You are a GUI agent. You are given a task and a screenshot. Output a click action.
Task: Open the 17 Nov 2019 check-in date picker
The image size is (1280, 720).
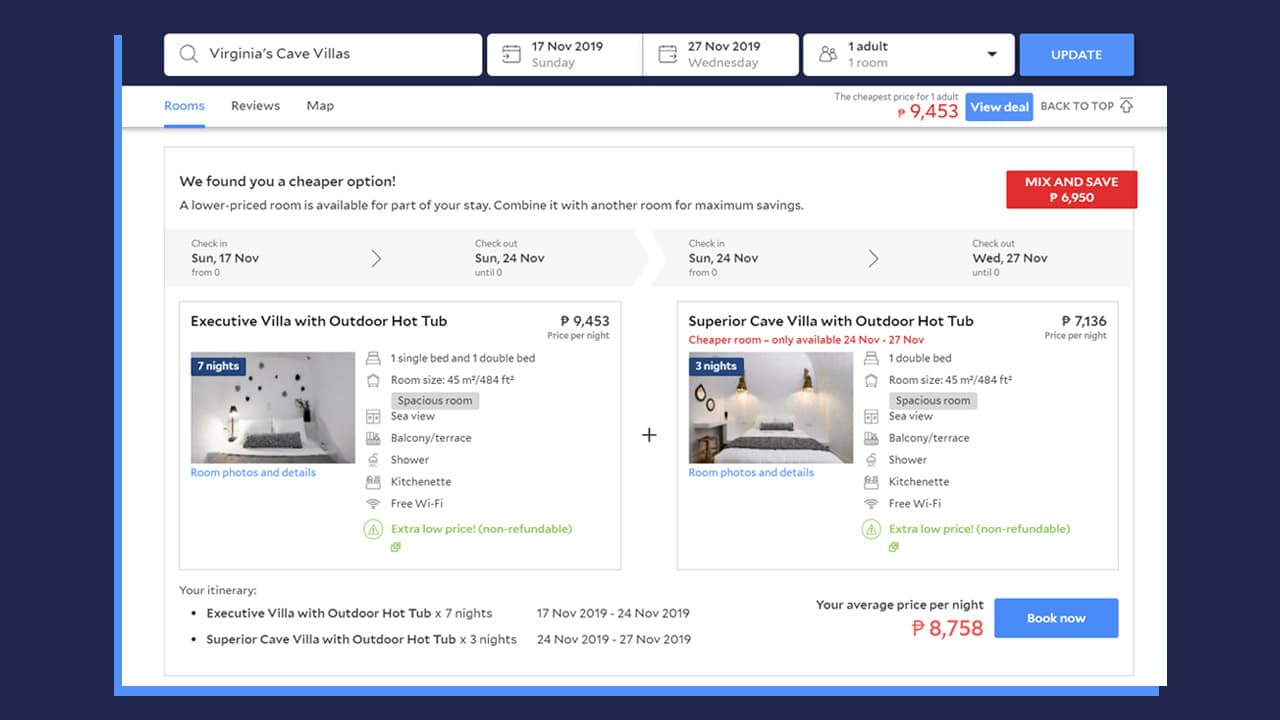566,54
